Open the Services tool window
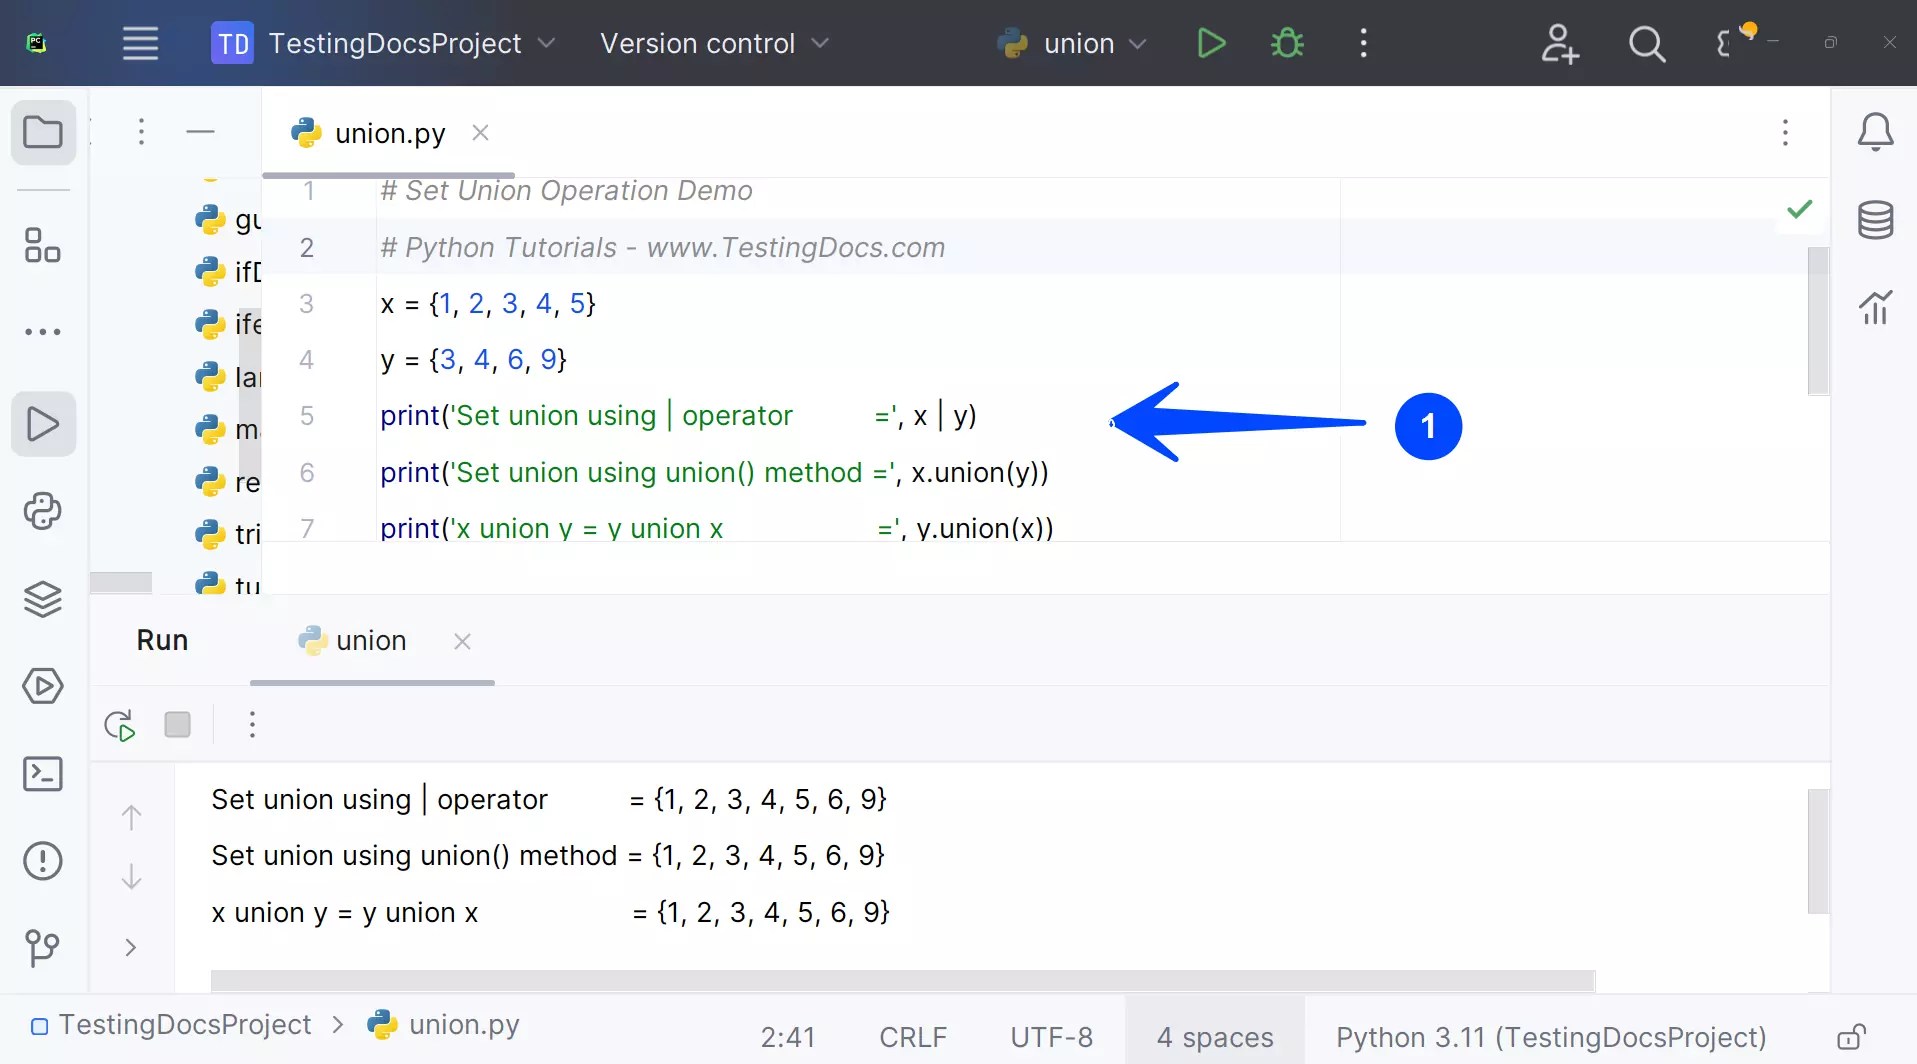Screen dimensions: 1917x1064 [x=43, y=687]
